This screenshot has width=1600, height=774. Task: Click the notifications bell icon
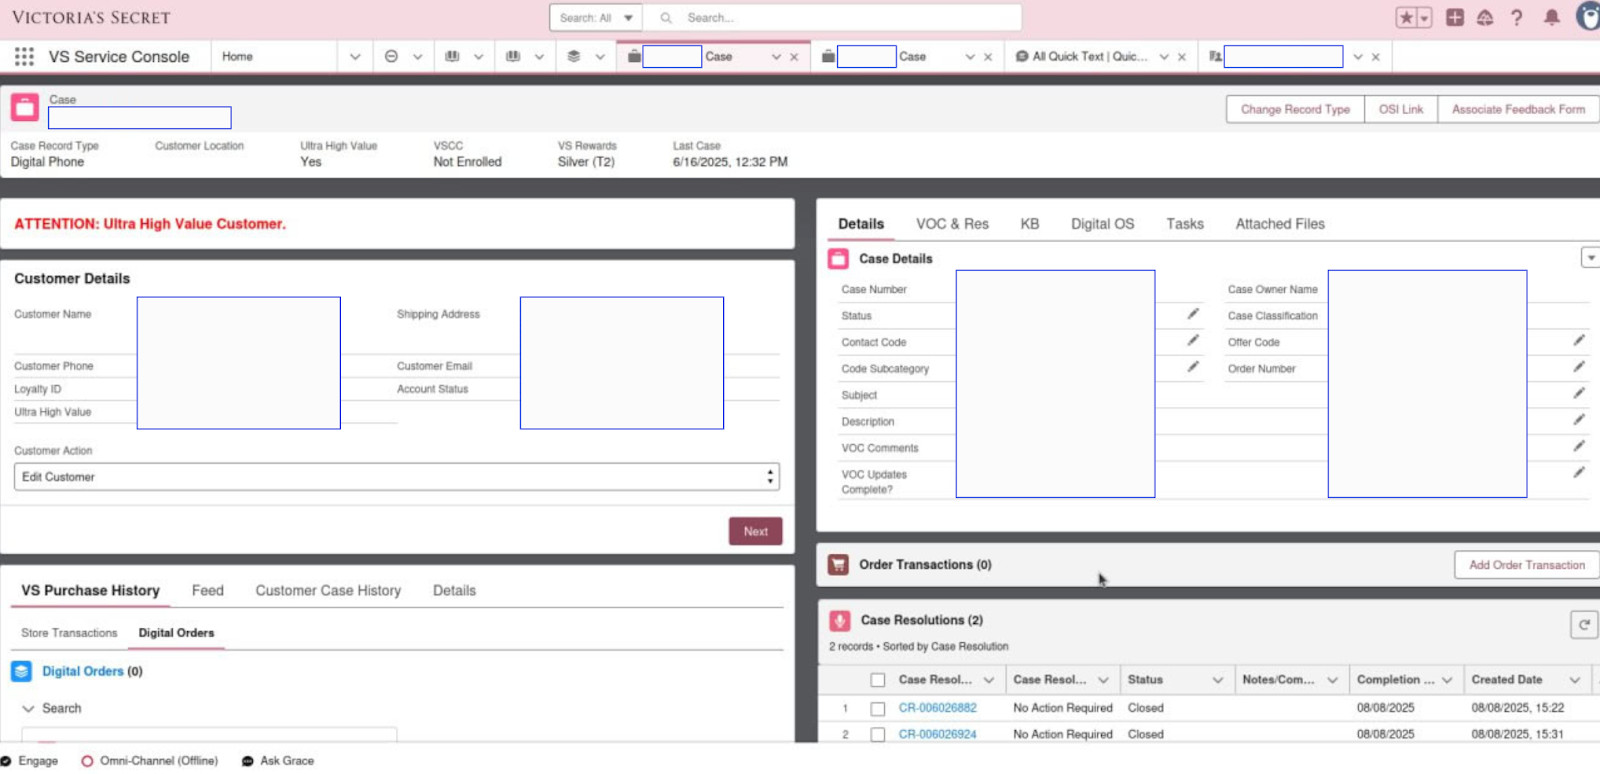coord(1551,18)
